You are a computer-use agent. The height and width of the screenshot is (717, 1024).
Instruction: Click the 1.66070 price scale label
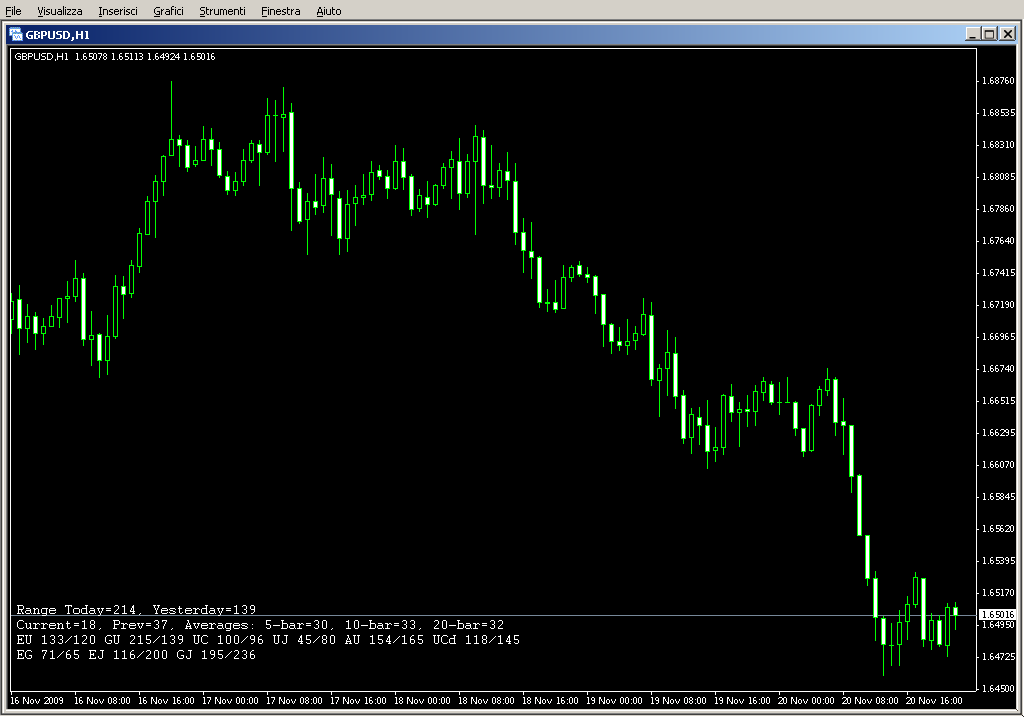(999, 465)
